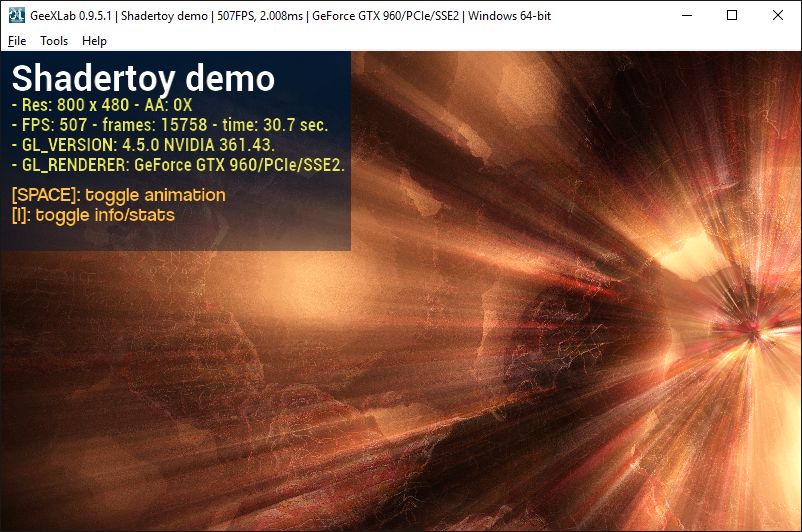Click the '[SPACE]: toggle animation' hint
Viewport: 802px width, 532px height.
point(119,195)
